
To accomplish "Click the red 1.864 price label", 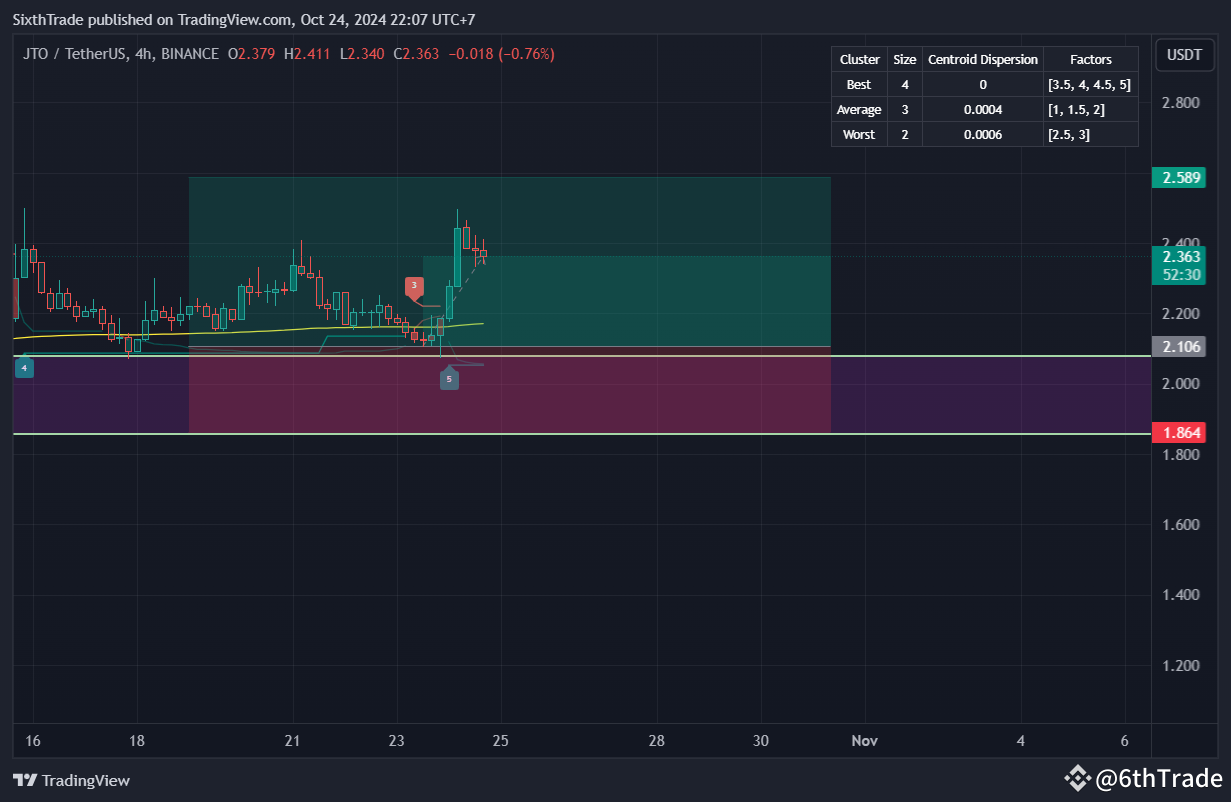I will pyautogui.click(x=1179, y=432).
